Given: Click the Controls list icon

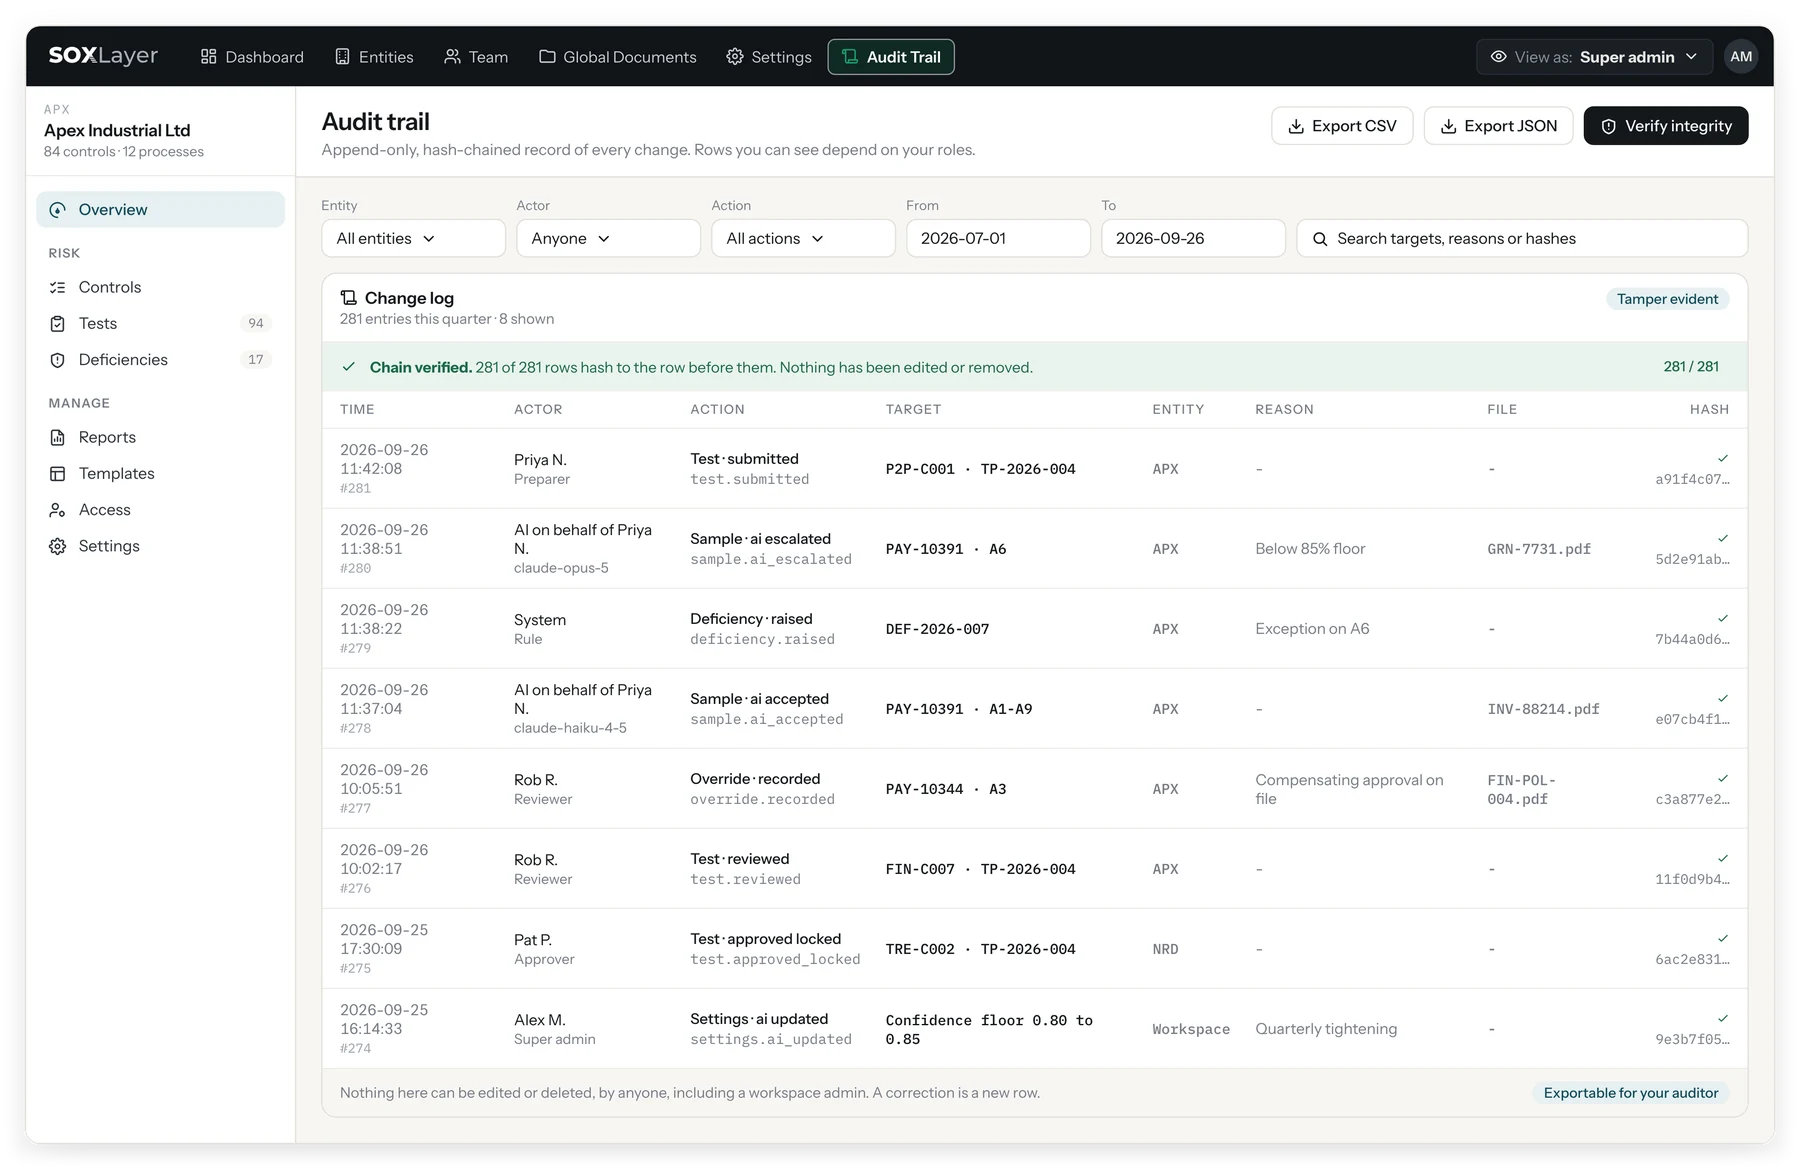Looking at the screenshot, I should tap(58, 287).
